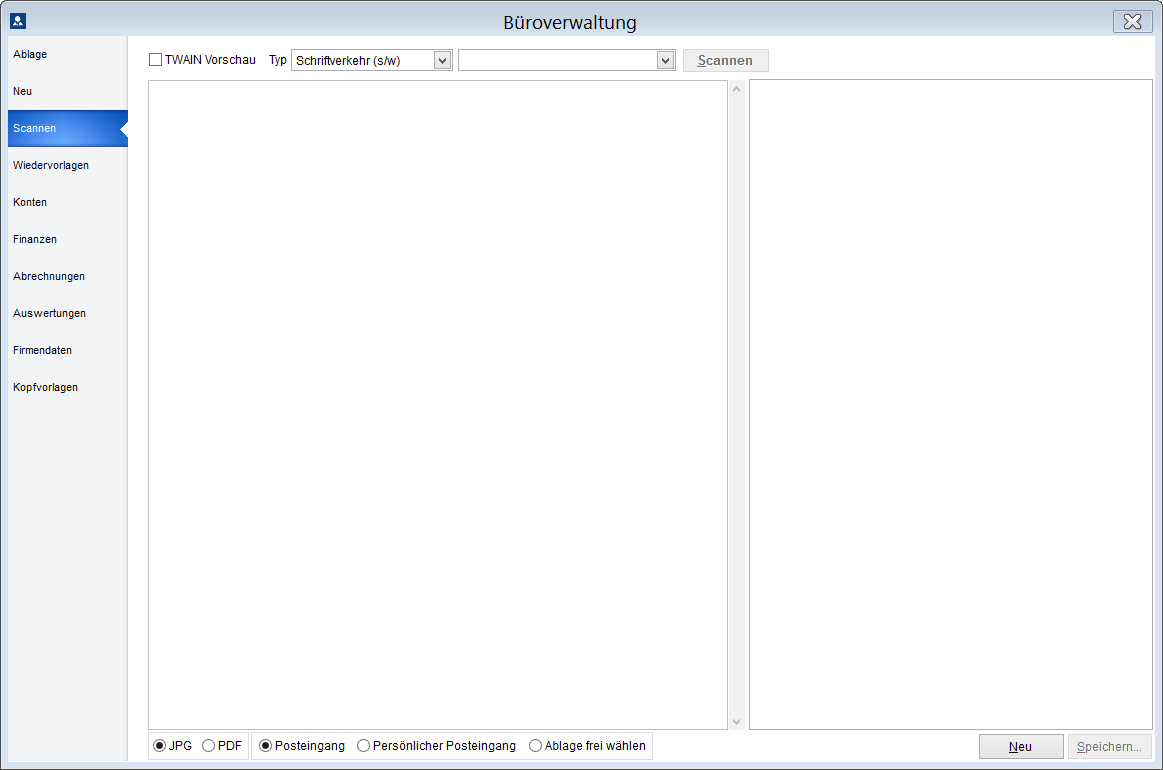Choose the PDF format radio button

coord(208,746)
